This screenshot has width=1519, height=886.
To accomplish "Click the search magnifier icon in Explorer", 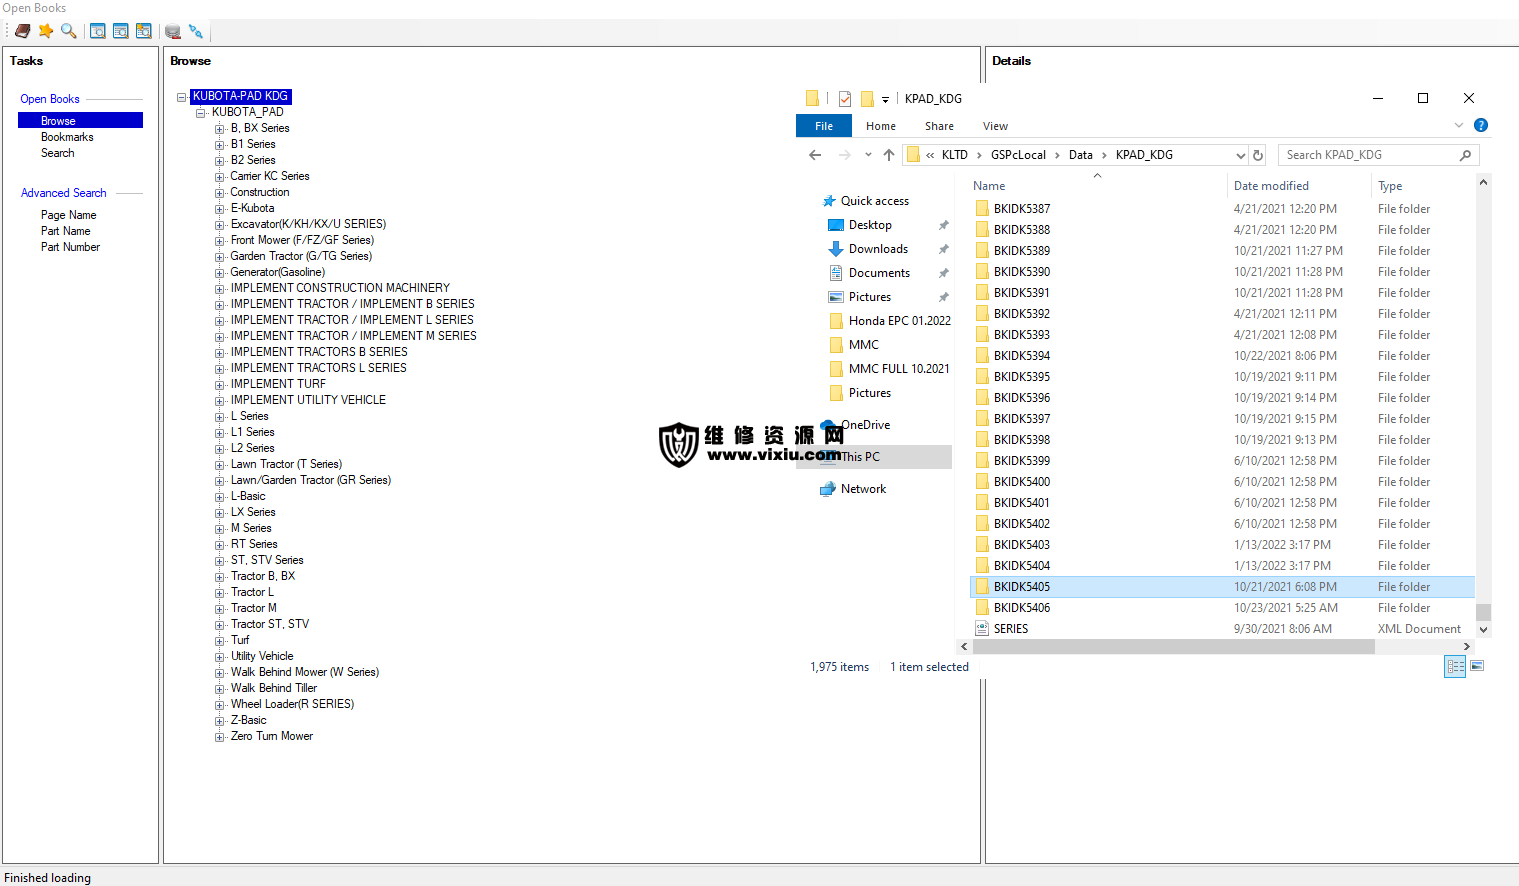I will [x=1465, y=155].
